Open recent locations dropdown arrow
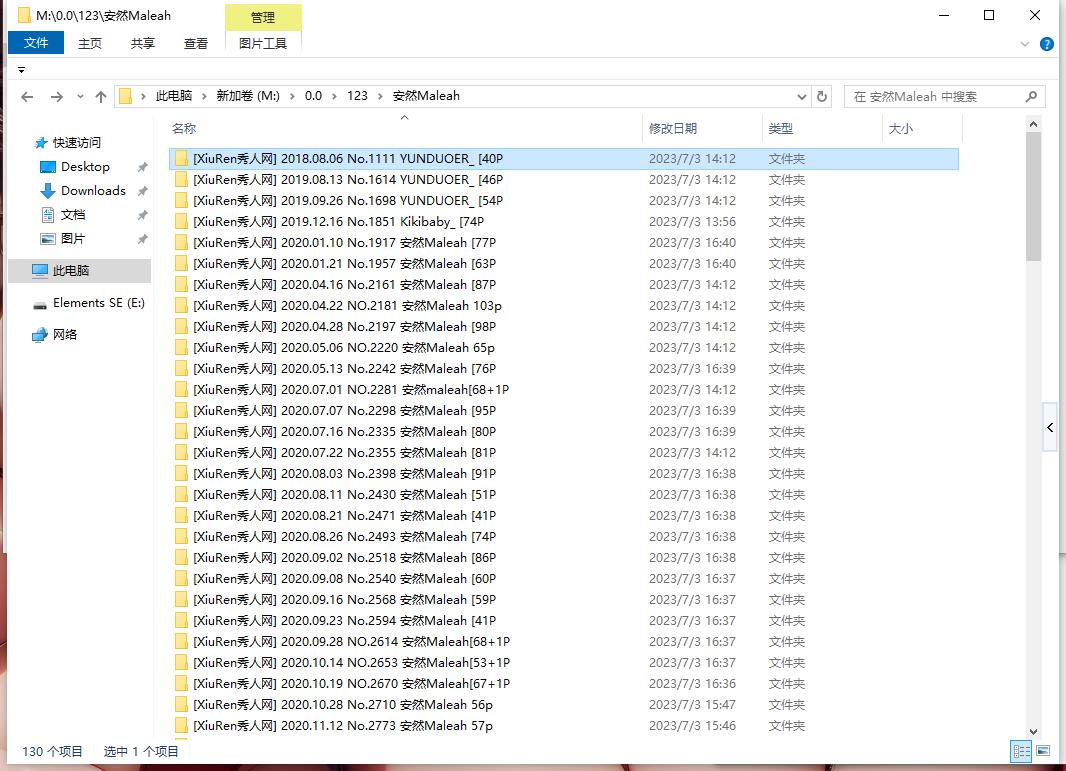 tap(80, 97)
